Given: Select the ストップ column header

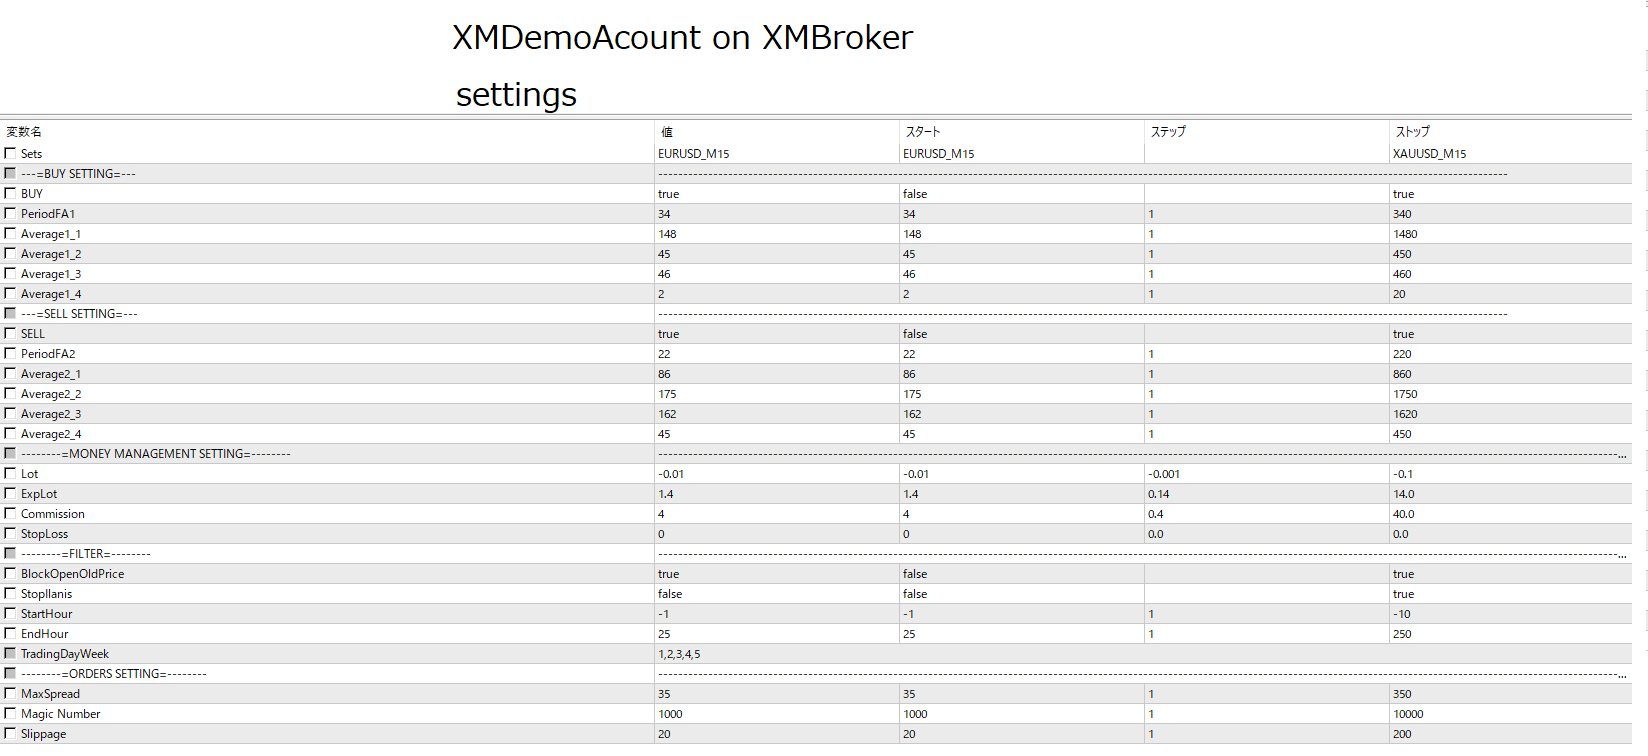Looking at the screenshot, I should pos(1413,132).
